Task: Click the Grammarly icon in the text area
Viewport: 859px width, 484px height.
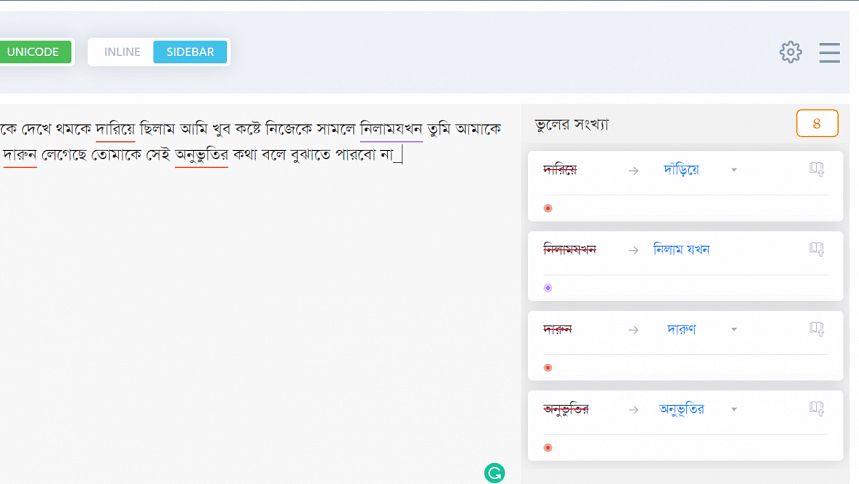Action: pyautogui.click(x=494, y=473)
